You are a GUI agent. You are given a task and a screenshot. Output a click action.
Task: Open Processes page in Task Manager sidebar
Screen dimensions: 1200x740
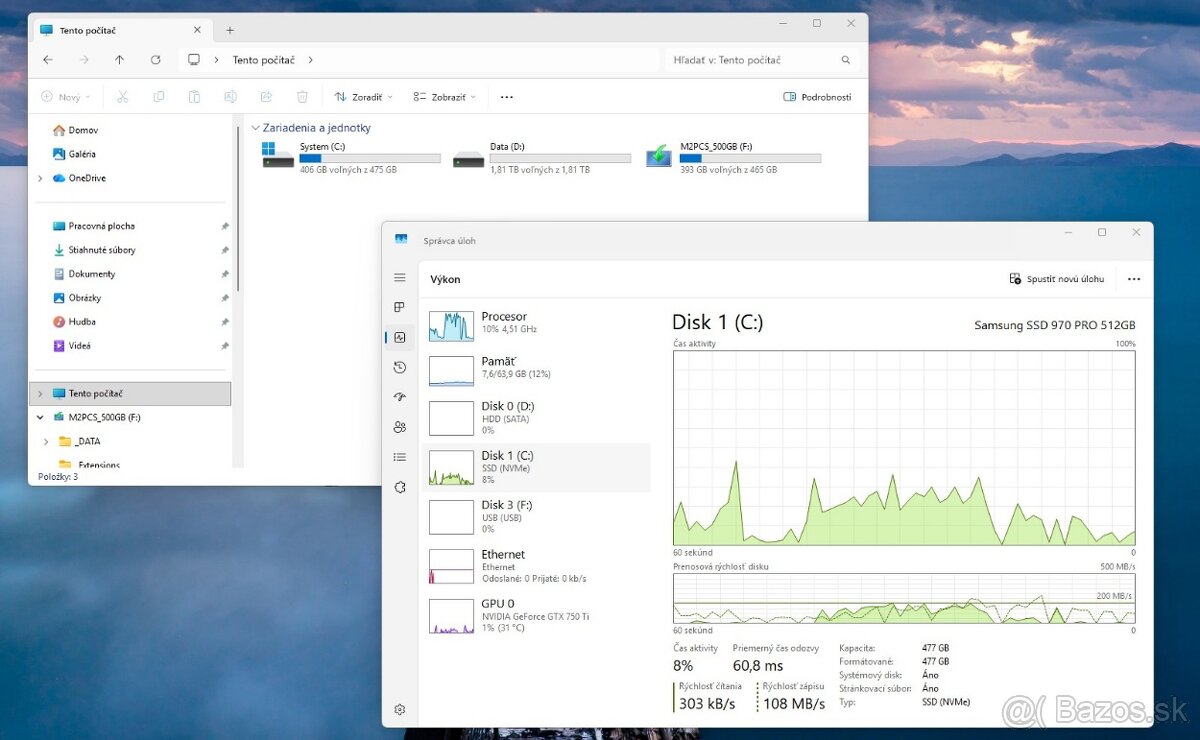coord(400,307)
